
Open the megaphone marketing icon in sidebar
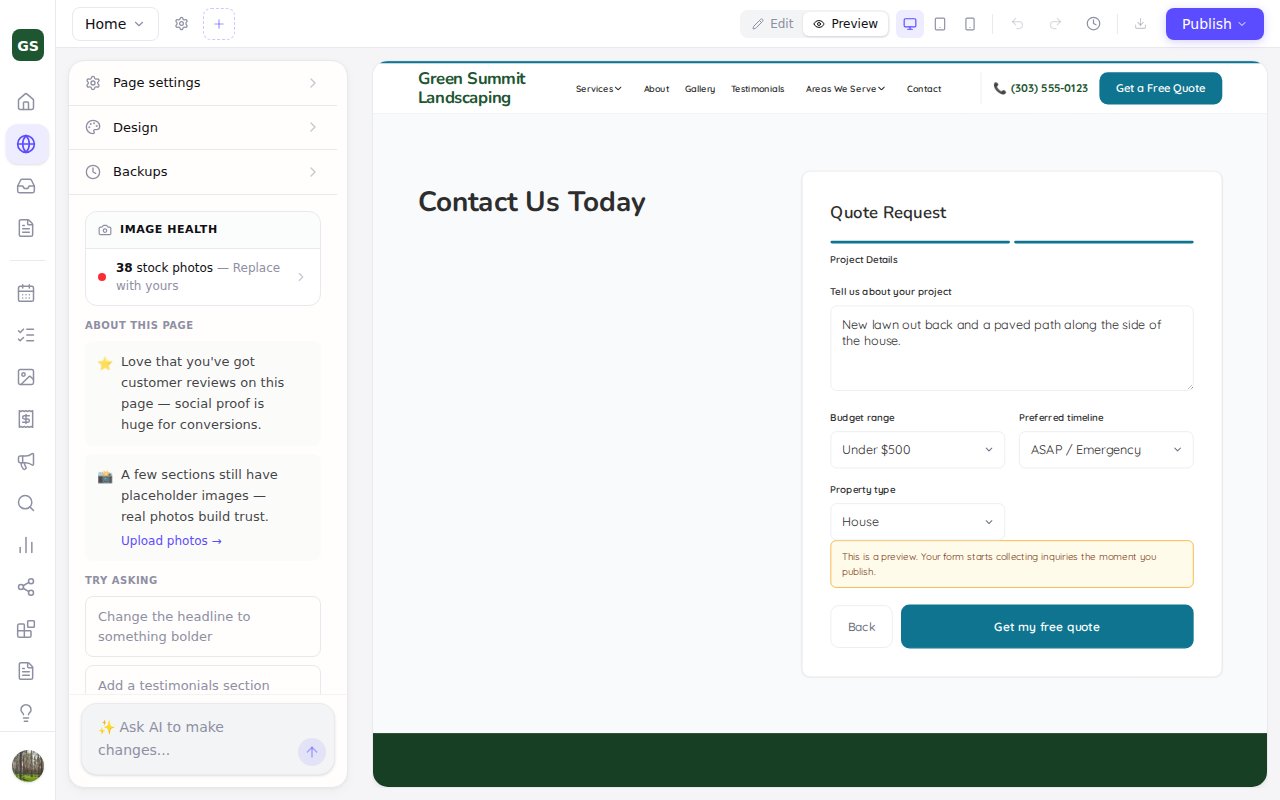point(27,461)
